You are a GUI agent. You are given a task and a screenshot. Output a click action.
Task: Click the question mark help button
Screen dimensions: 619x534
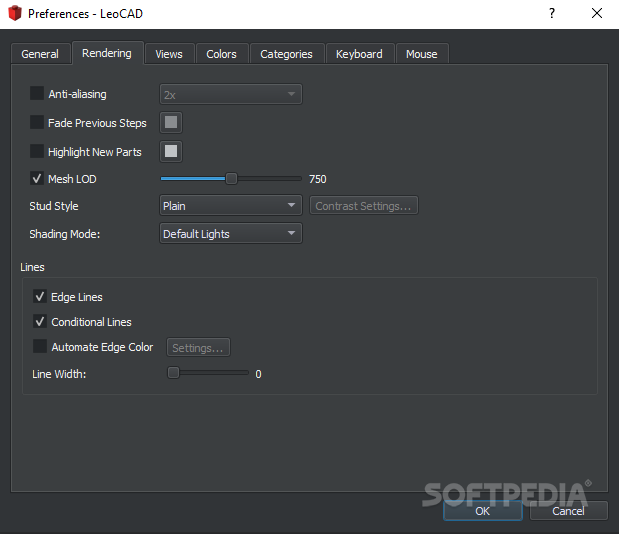552,13
